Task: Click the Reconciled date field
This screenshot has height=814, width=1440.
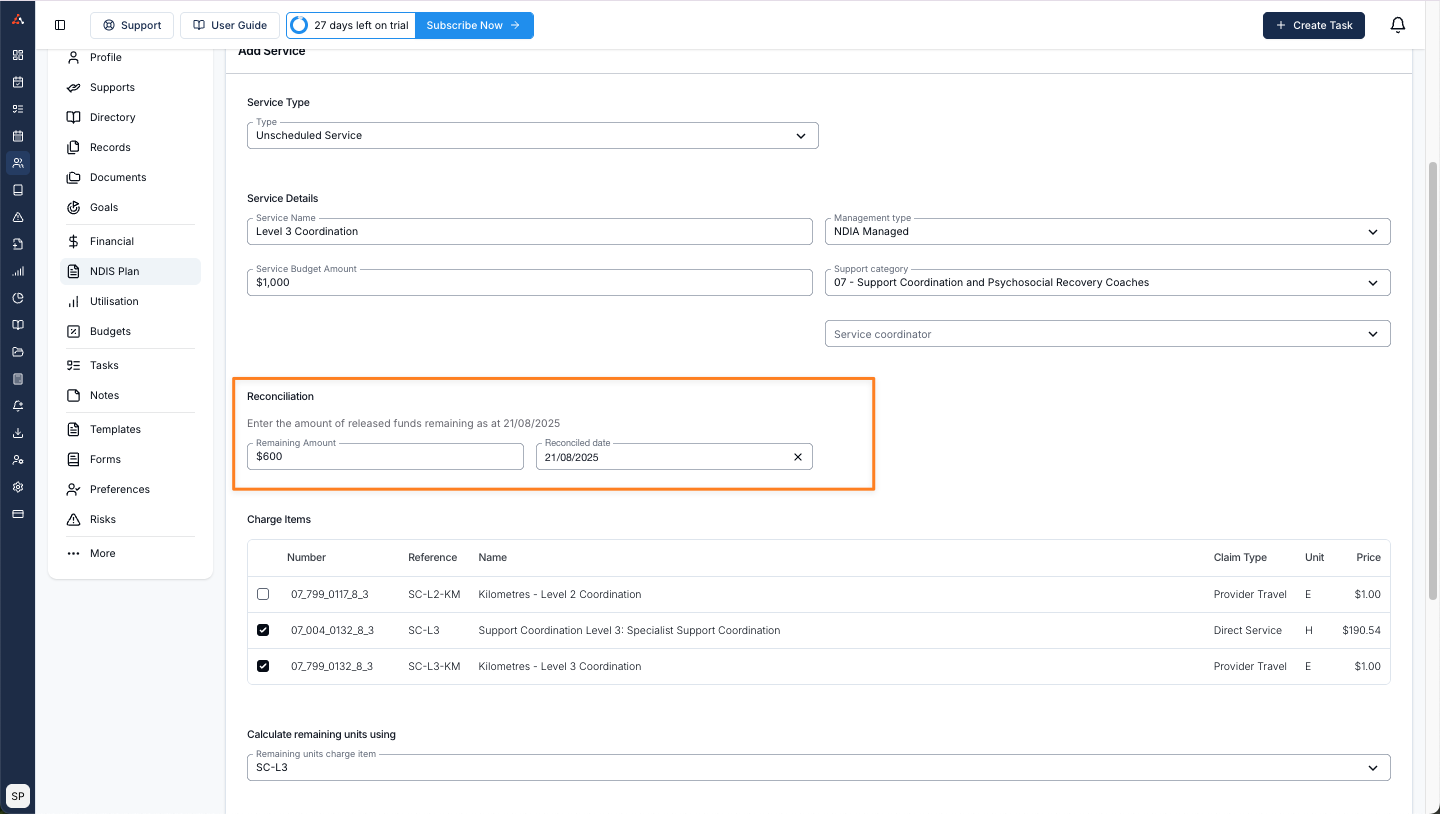Action: 674,457
